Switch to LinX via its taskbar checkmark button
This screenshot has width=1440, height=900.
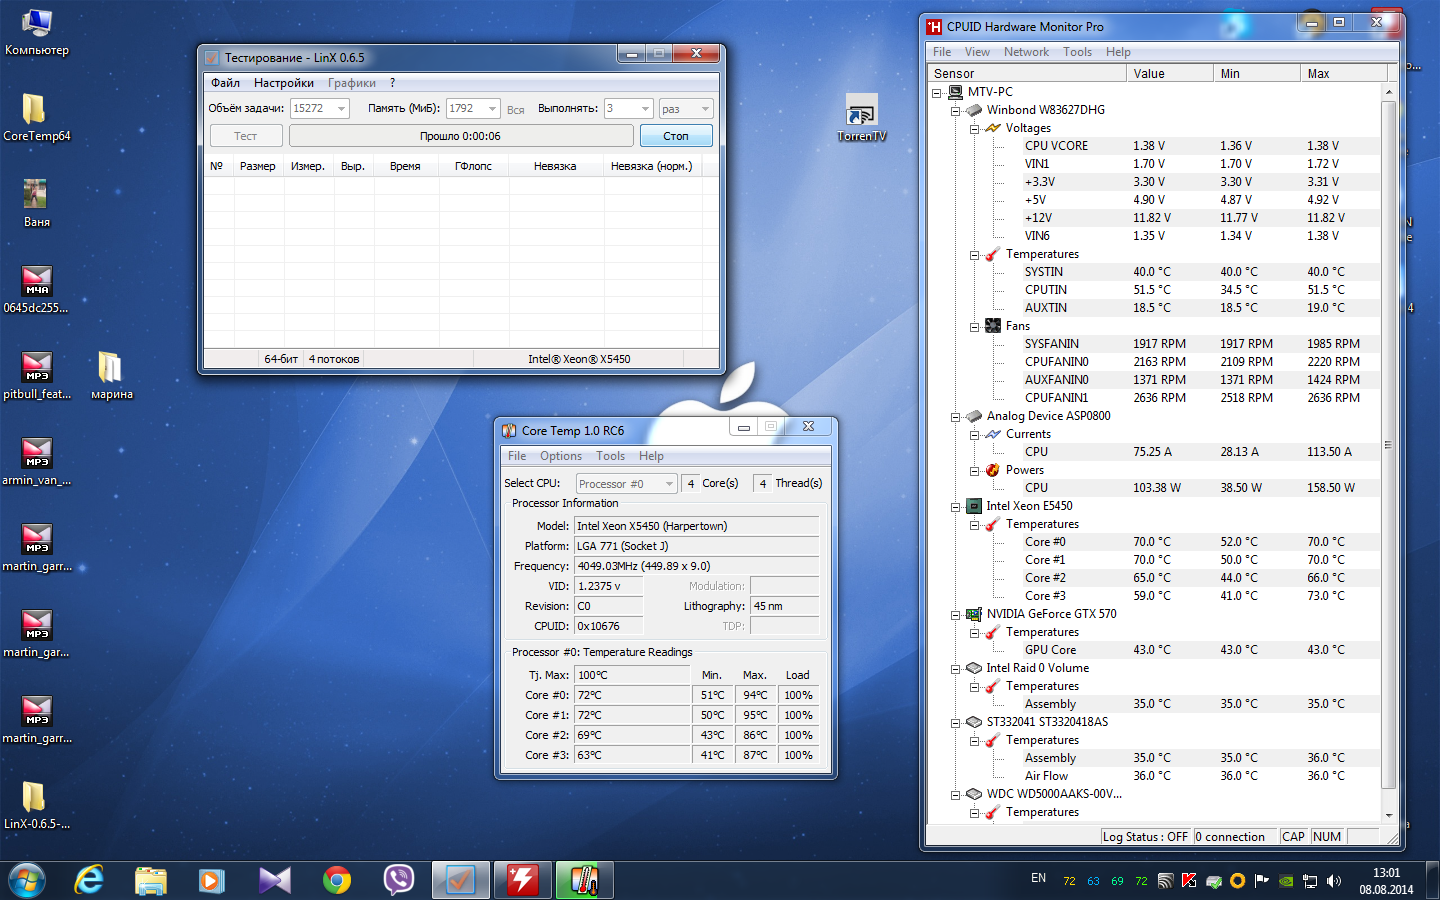tap(460, 880)
